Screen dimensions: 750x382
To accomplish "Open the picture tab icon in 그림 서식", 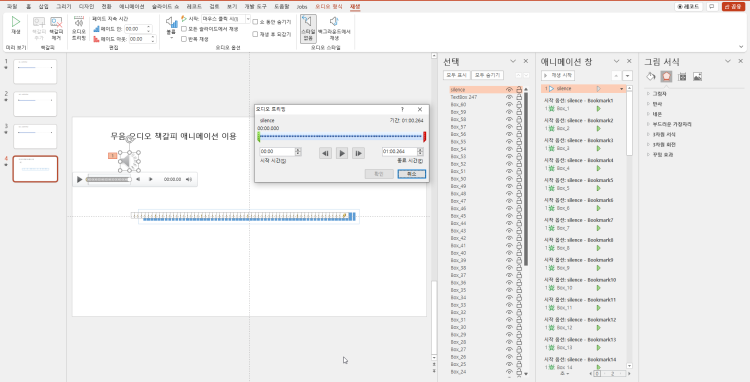I will 697,76.
